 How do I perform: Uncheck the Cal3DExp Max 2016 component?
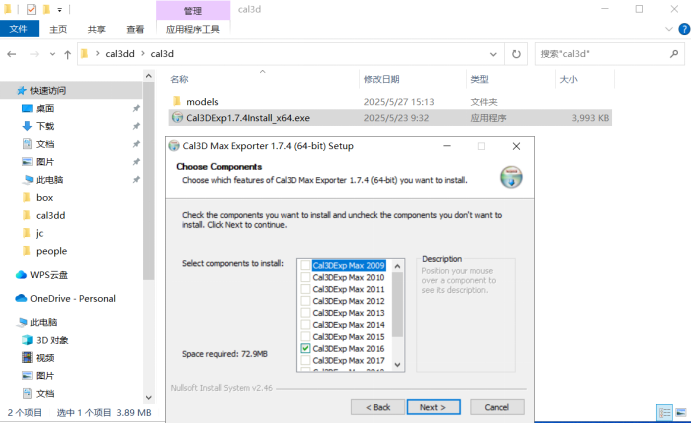305,349
